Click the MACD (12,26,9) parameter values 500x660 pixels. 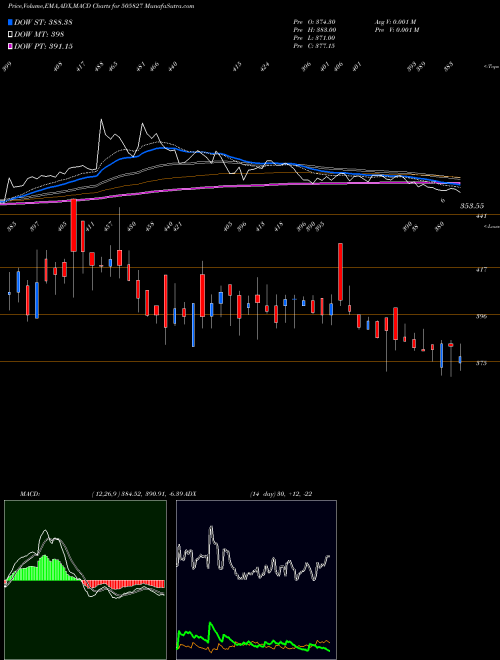[137, 494]
